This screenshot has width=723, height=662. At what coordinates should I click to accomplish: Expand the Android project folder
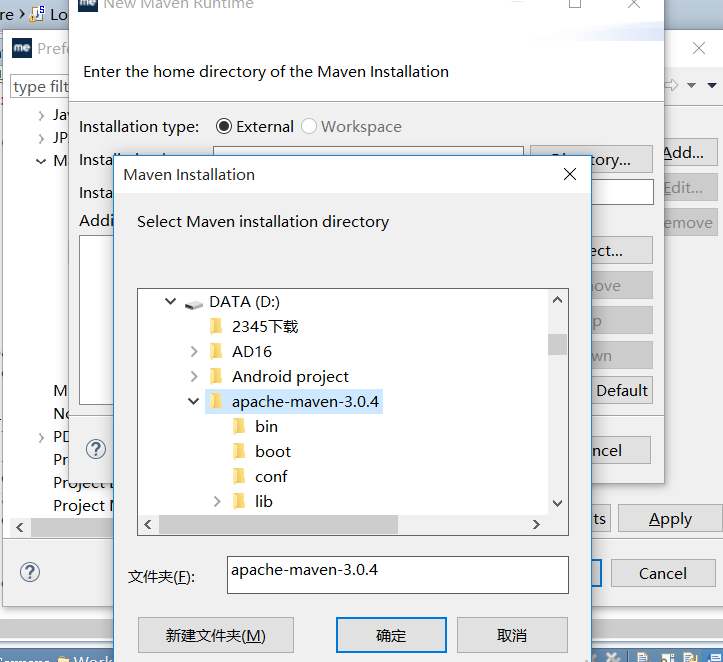[x=194, y=377]
